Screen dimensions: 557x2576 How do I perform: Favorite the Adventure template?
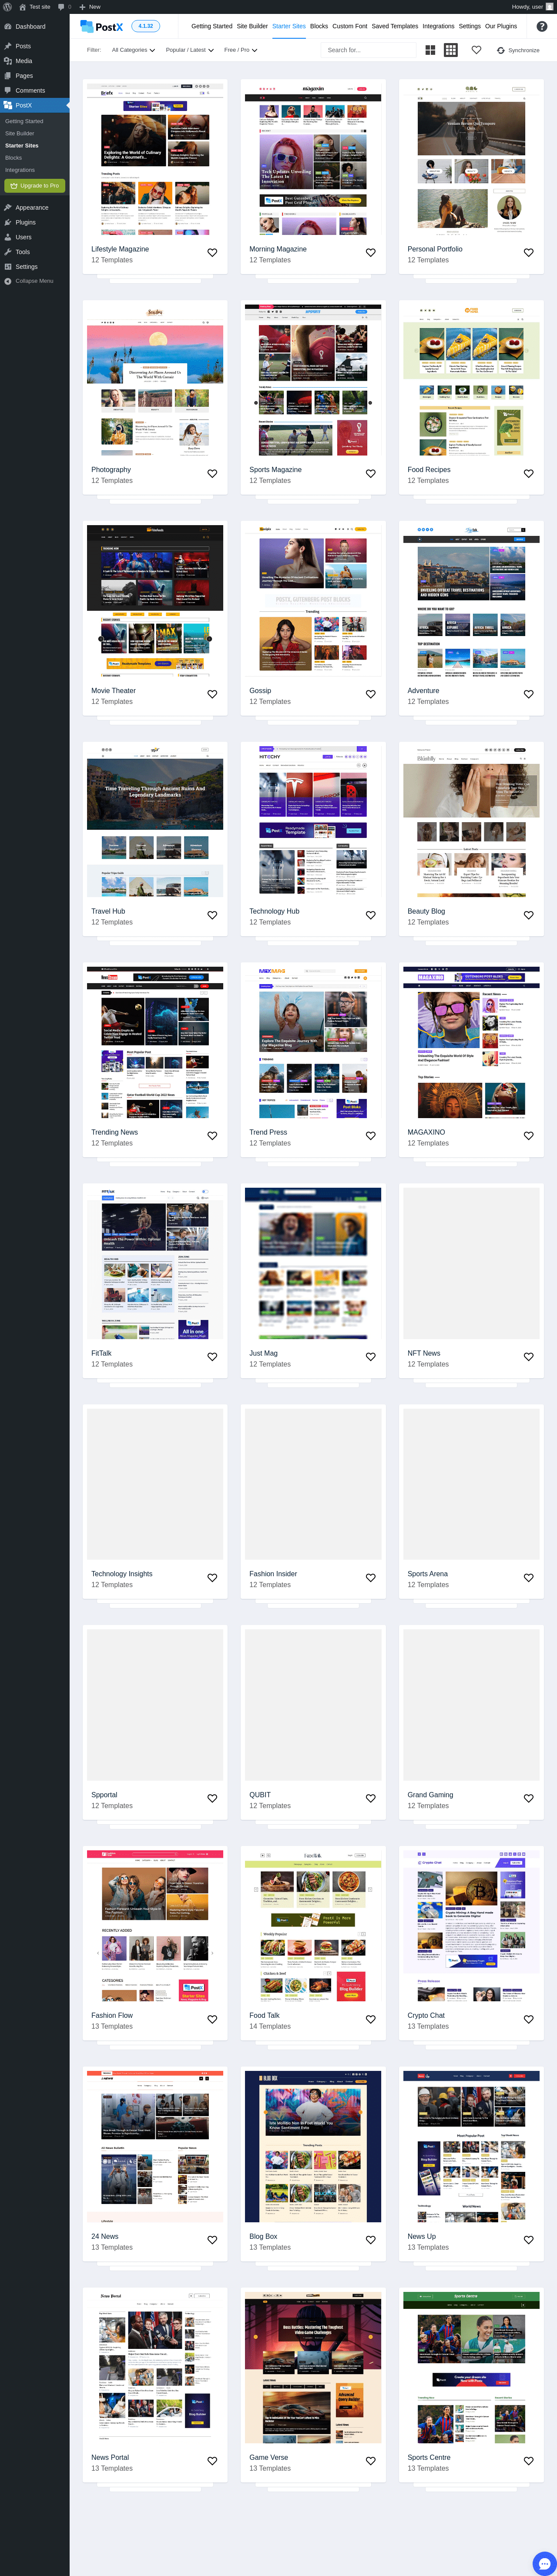[529, 694]
